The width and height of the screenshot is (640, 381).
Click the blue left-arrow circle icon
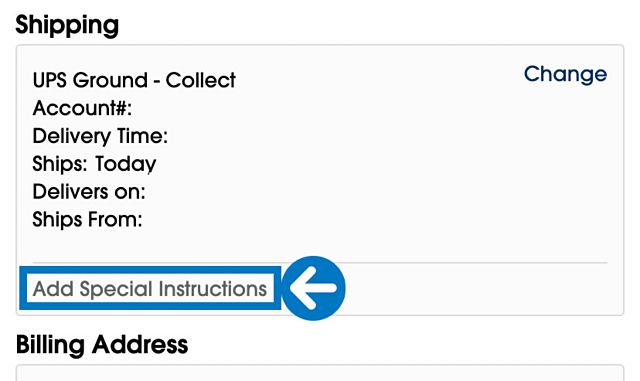pyautogui.click(x=313, y=288)
